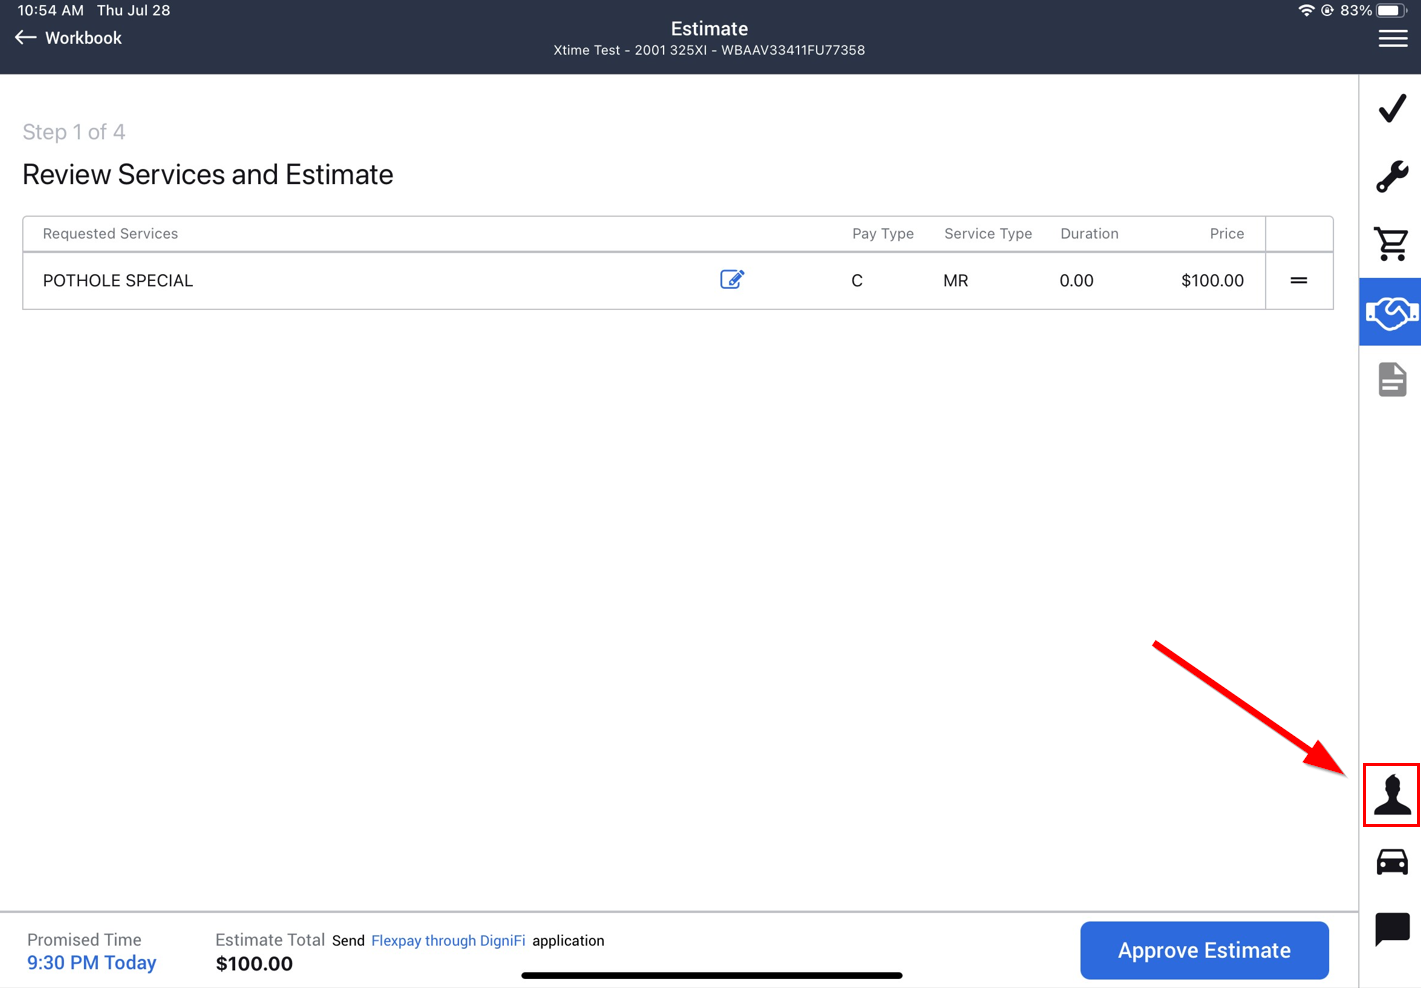
Task: Open the Flexpay through DigniFi link
Action: coord(448,940)
